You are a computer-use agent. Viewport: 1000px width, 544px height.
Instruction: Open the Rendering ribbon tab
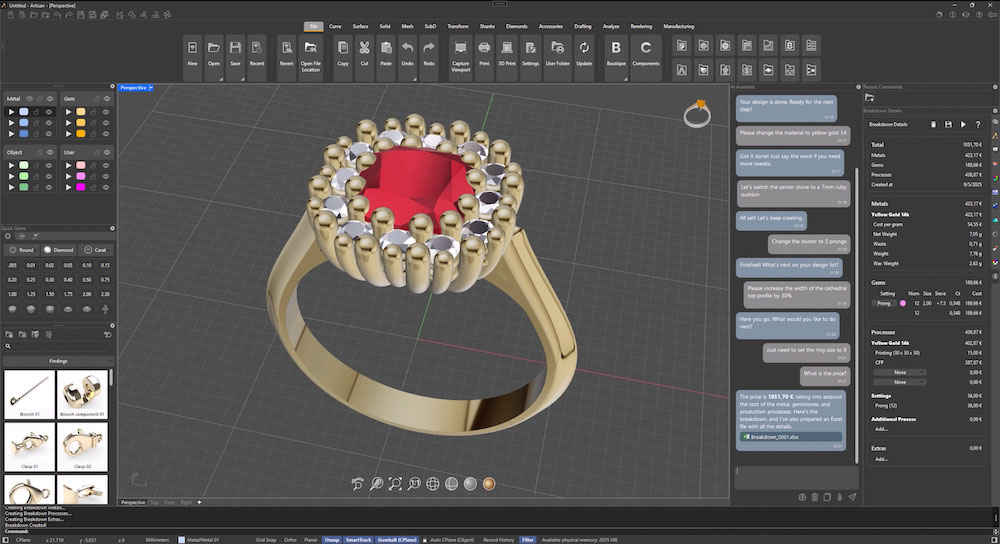641,26
